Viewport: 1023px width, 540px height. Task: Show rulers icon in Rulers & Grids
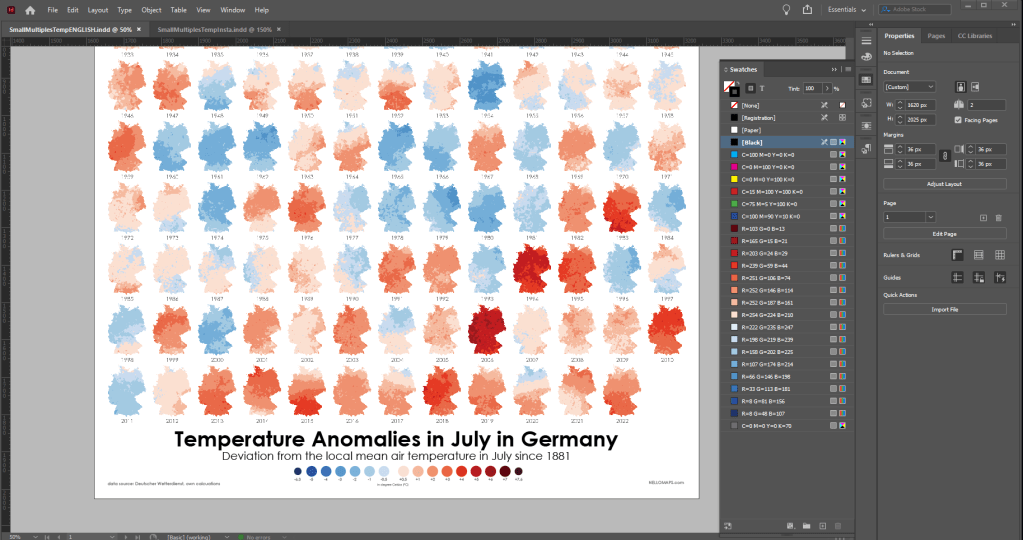pos(957,255)
